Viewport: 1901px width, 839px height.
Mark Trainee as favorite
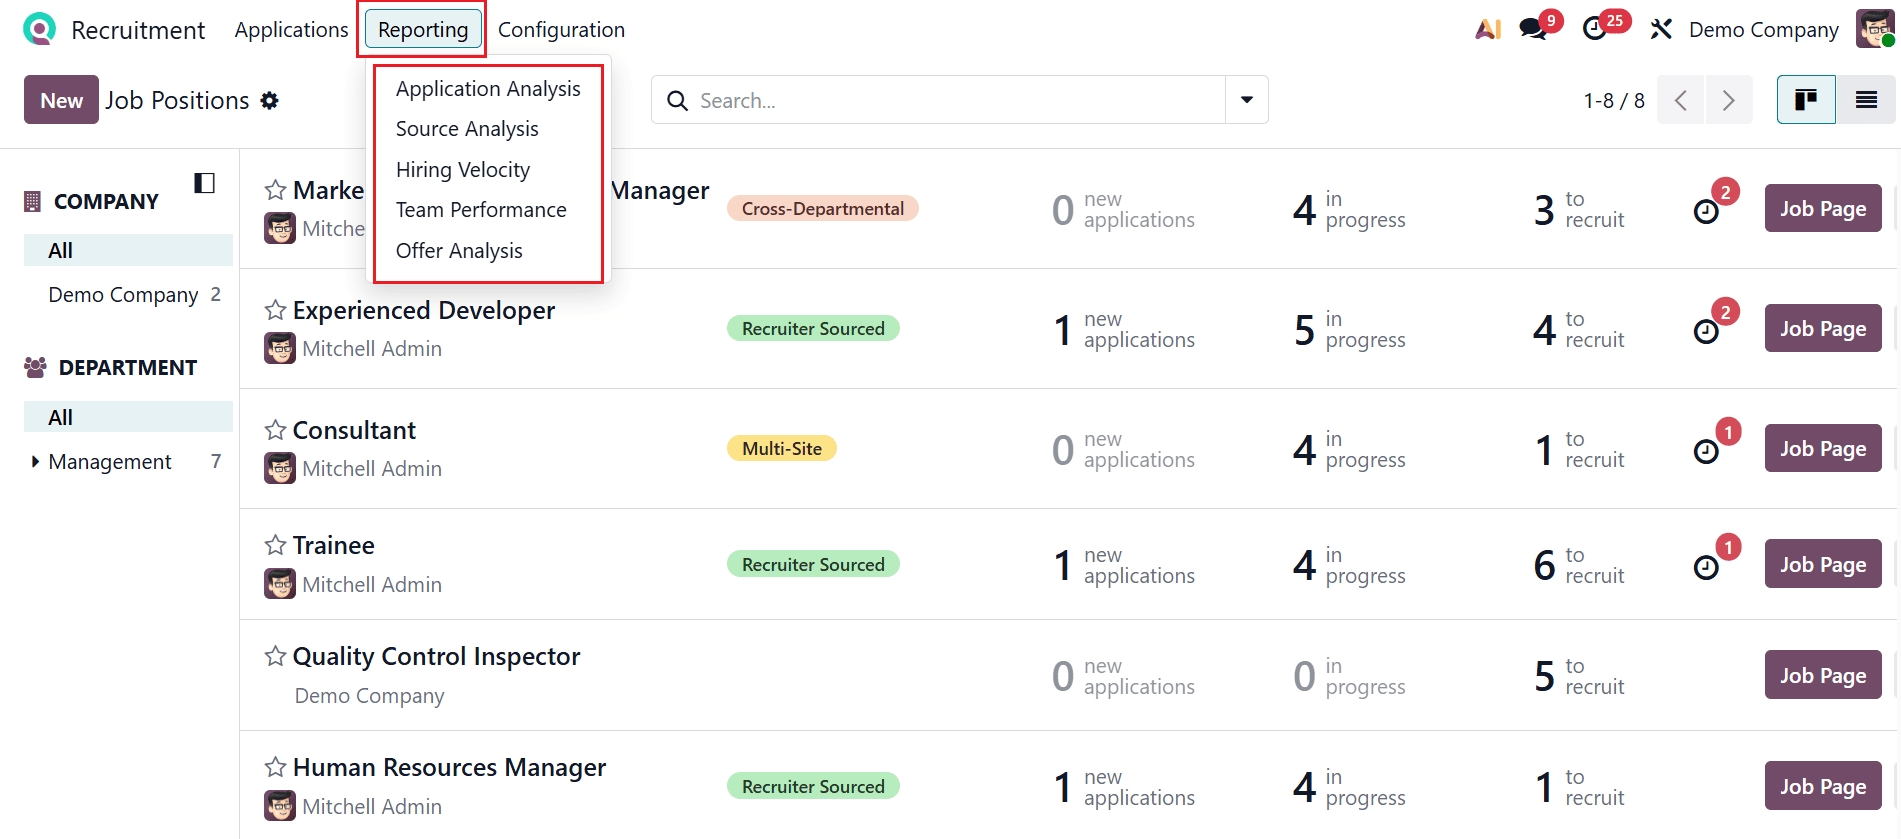point(274,544)
